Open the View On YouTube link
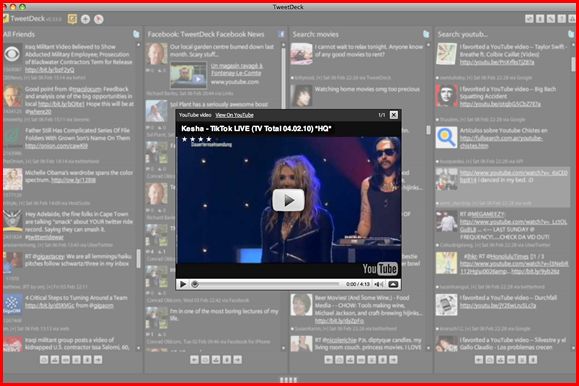The width and height of the screenshot is (579, 386). 234,115
